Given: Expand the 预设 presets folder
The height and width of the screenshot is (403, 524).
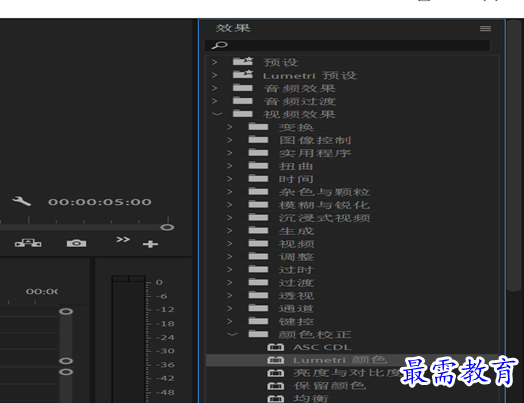Looking at the screenshot, I should pos(215,62).
